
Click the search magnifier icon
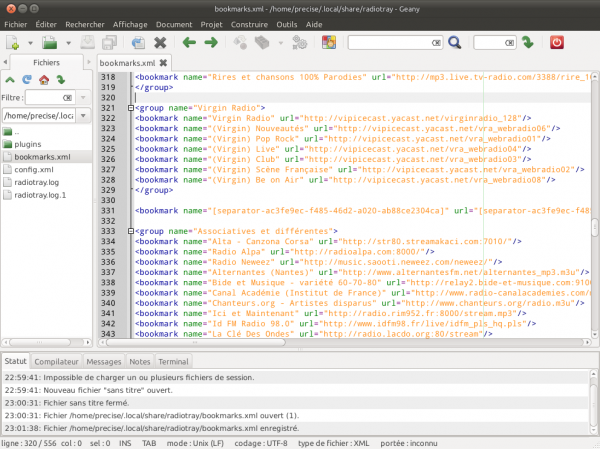[454, 42]
